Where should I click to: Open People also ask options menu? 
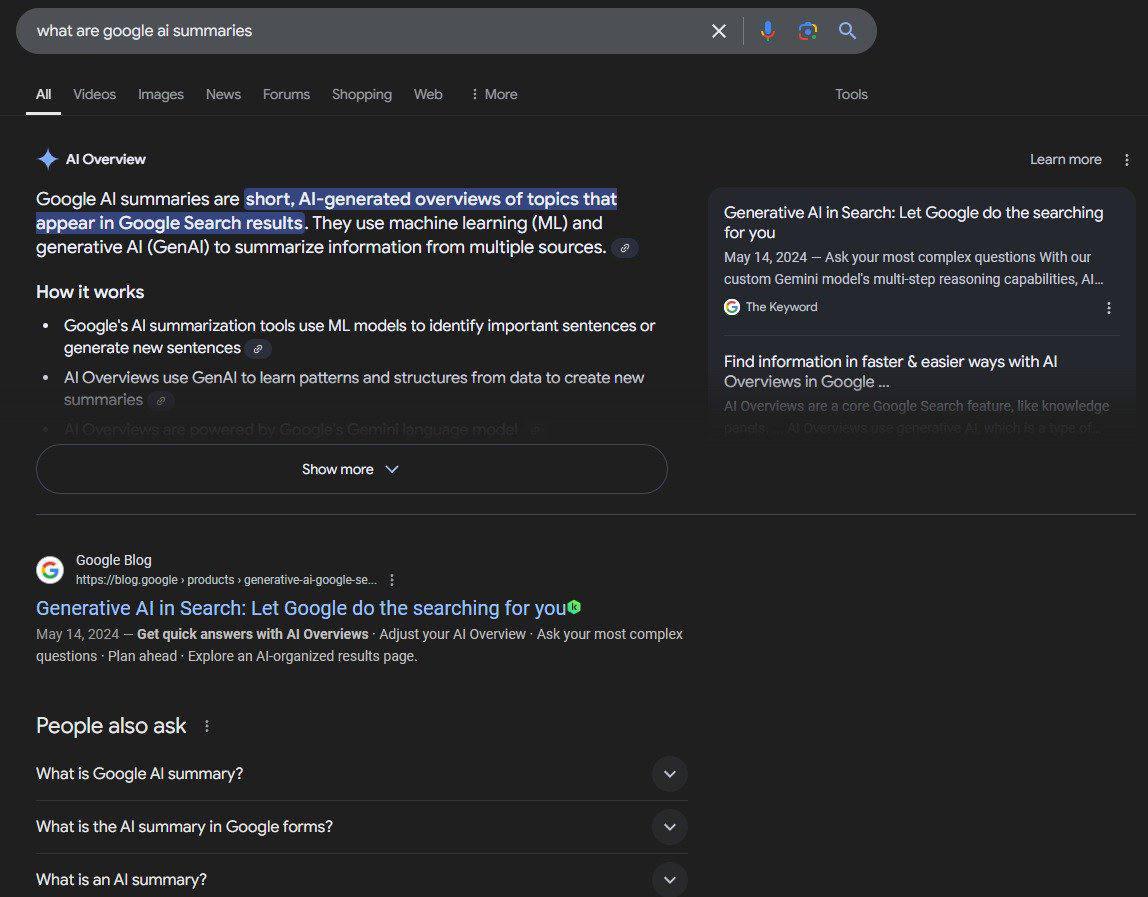[207, 726]
